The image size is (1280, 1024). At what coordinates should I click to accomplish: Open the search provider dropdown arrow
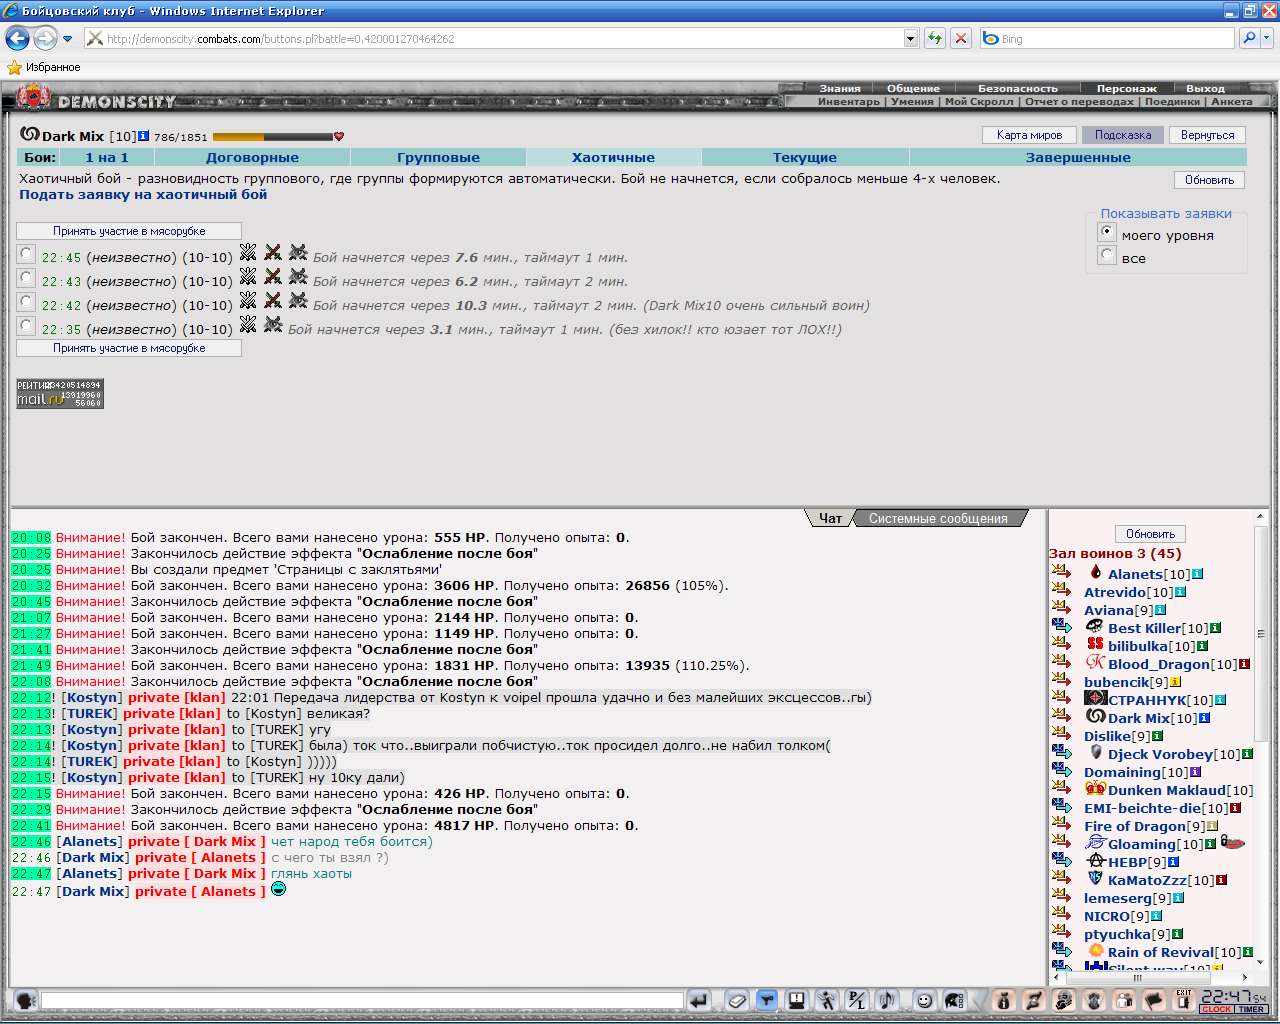(x=1267, y=38)
